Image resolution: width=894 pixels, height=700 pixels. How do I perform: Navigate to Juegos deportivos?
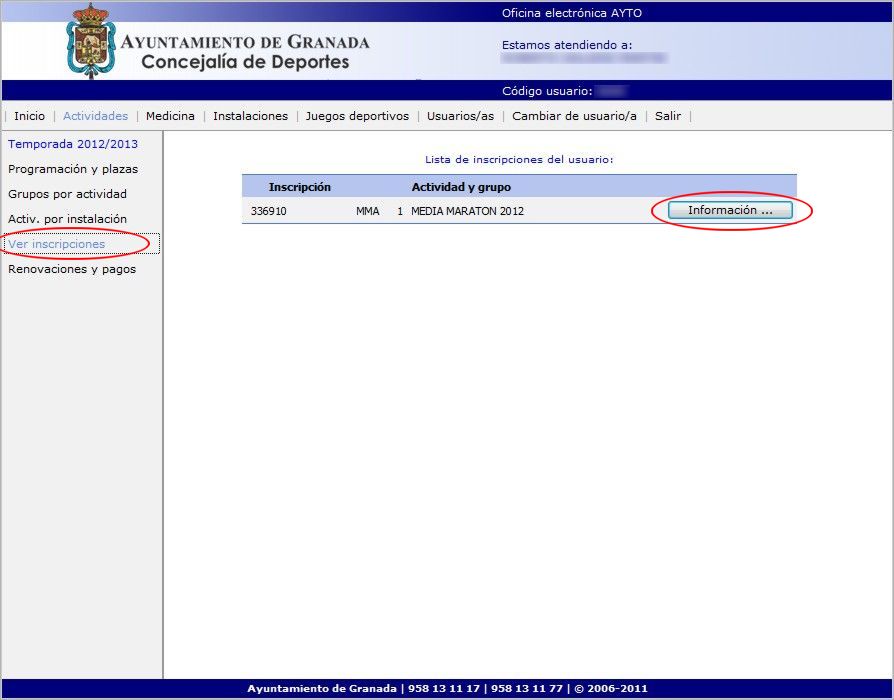[x=357, y=116]
